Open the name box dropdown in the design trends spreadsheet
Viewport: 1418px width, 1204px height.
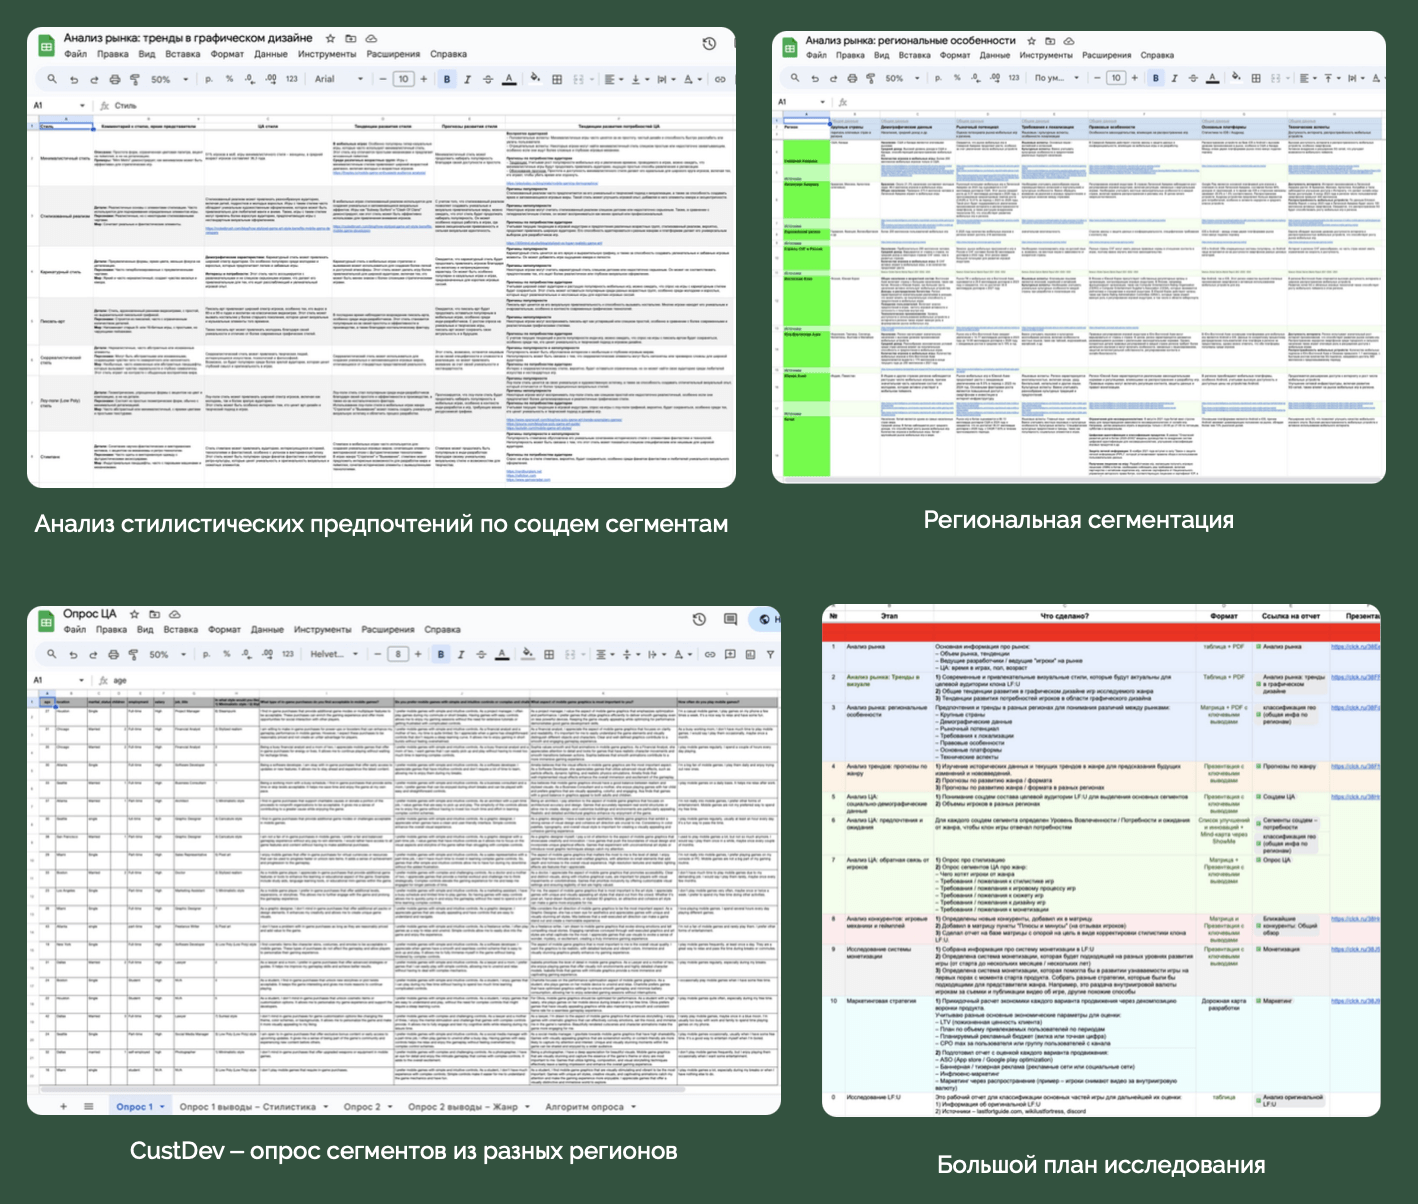[x=82, y=105]
